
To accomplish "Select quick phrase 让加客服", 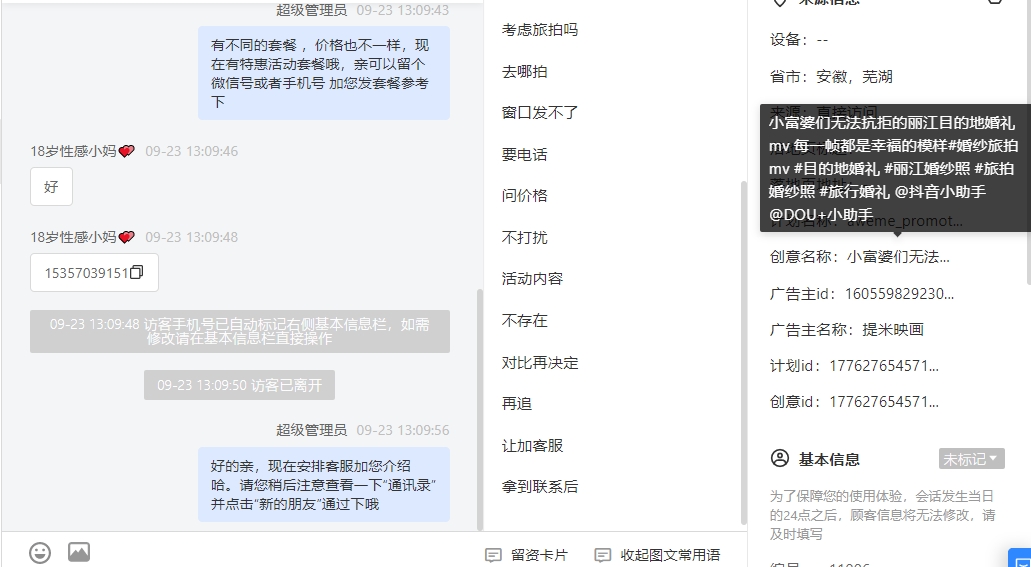I will (x=533, y=445).
